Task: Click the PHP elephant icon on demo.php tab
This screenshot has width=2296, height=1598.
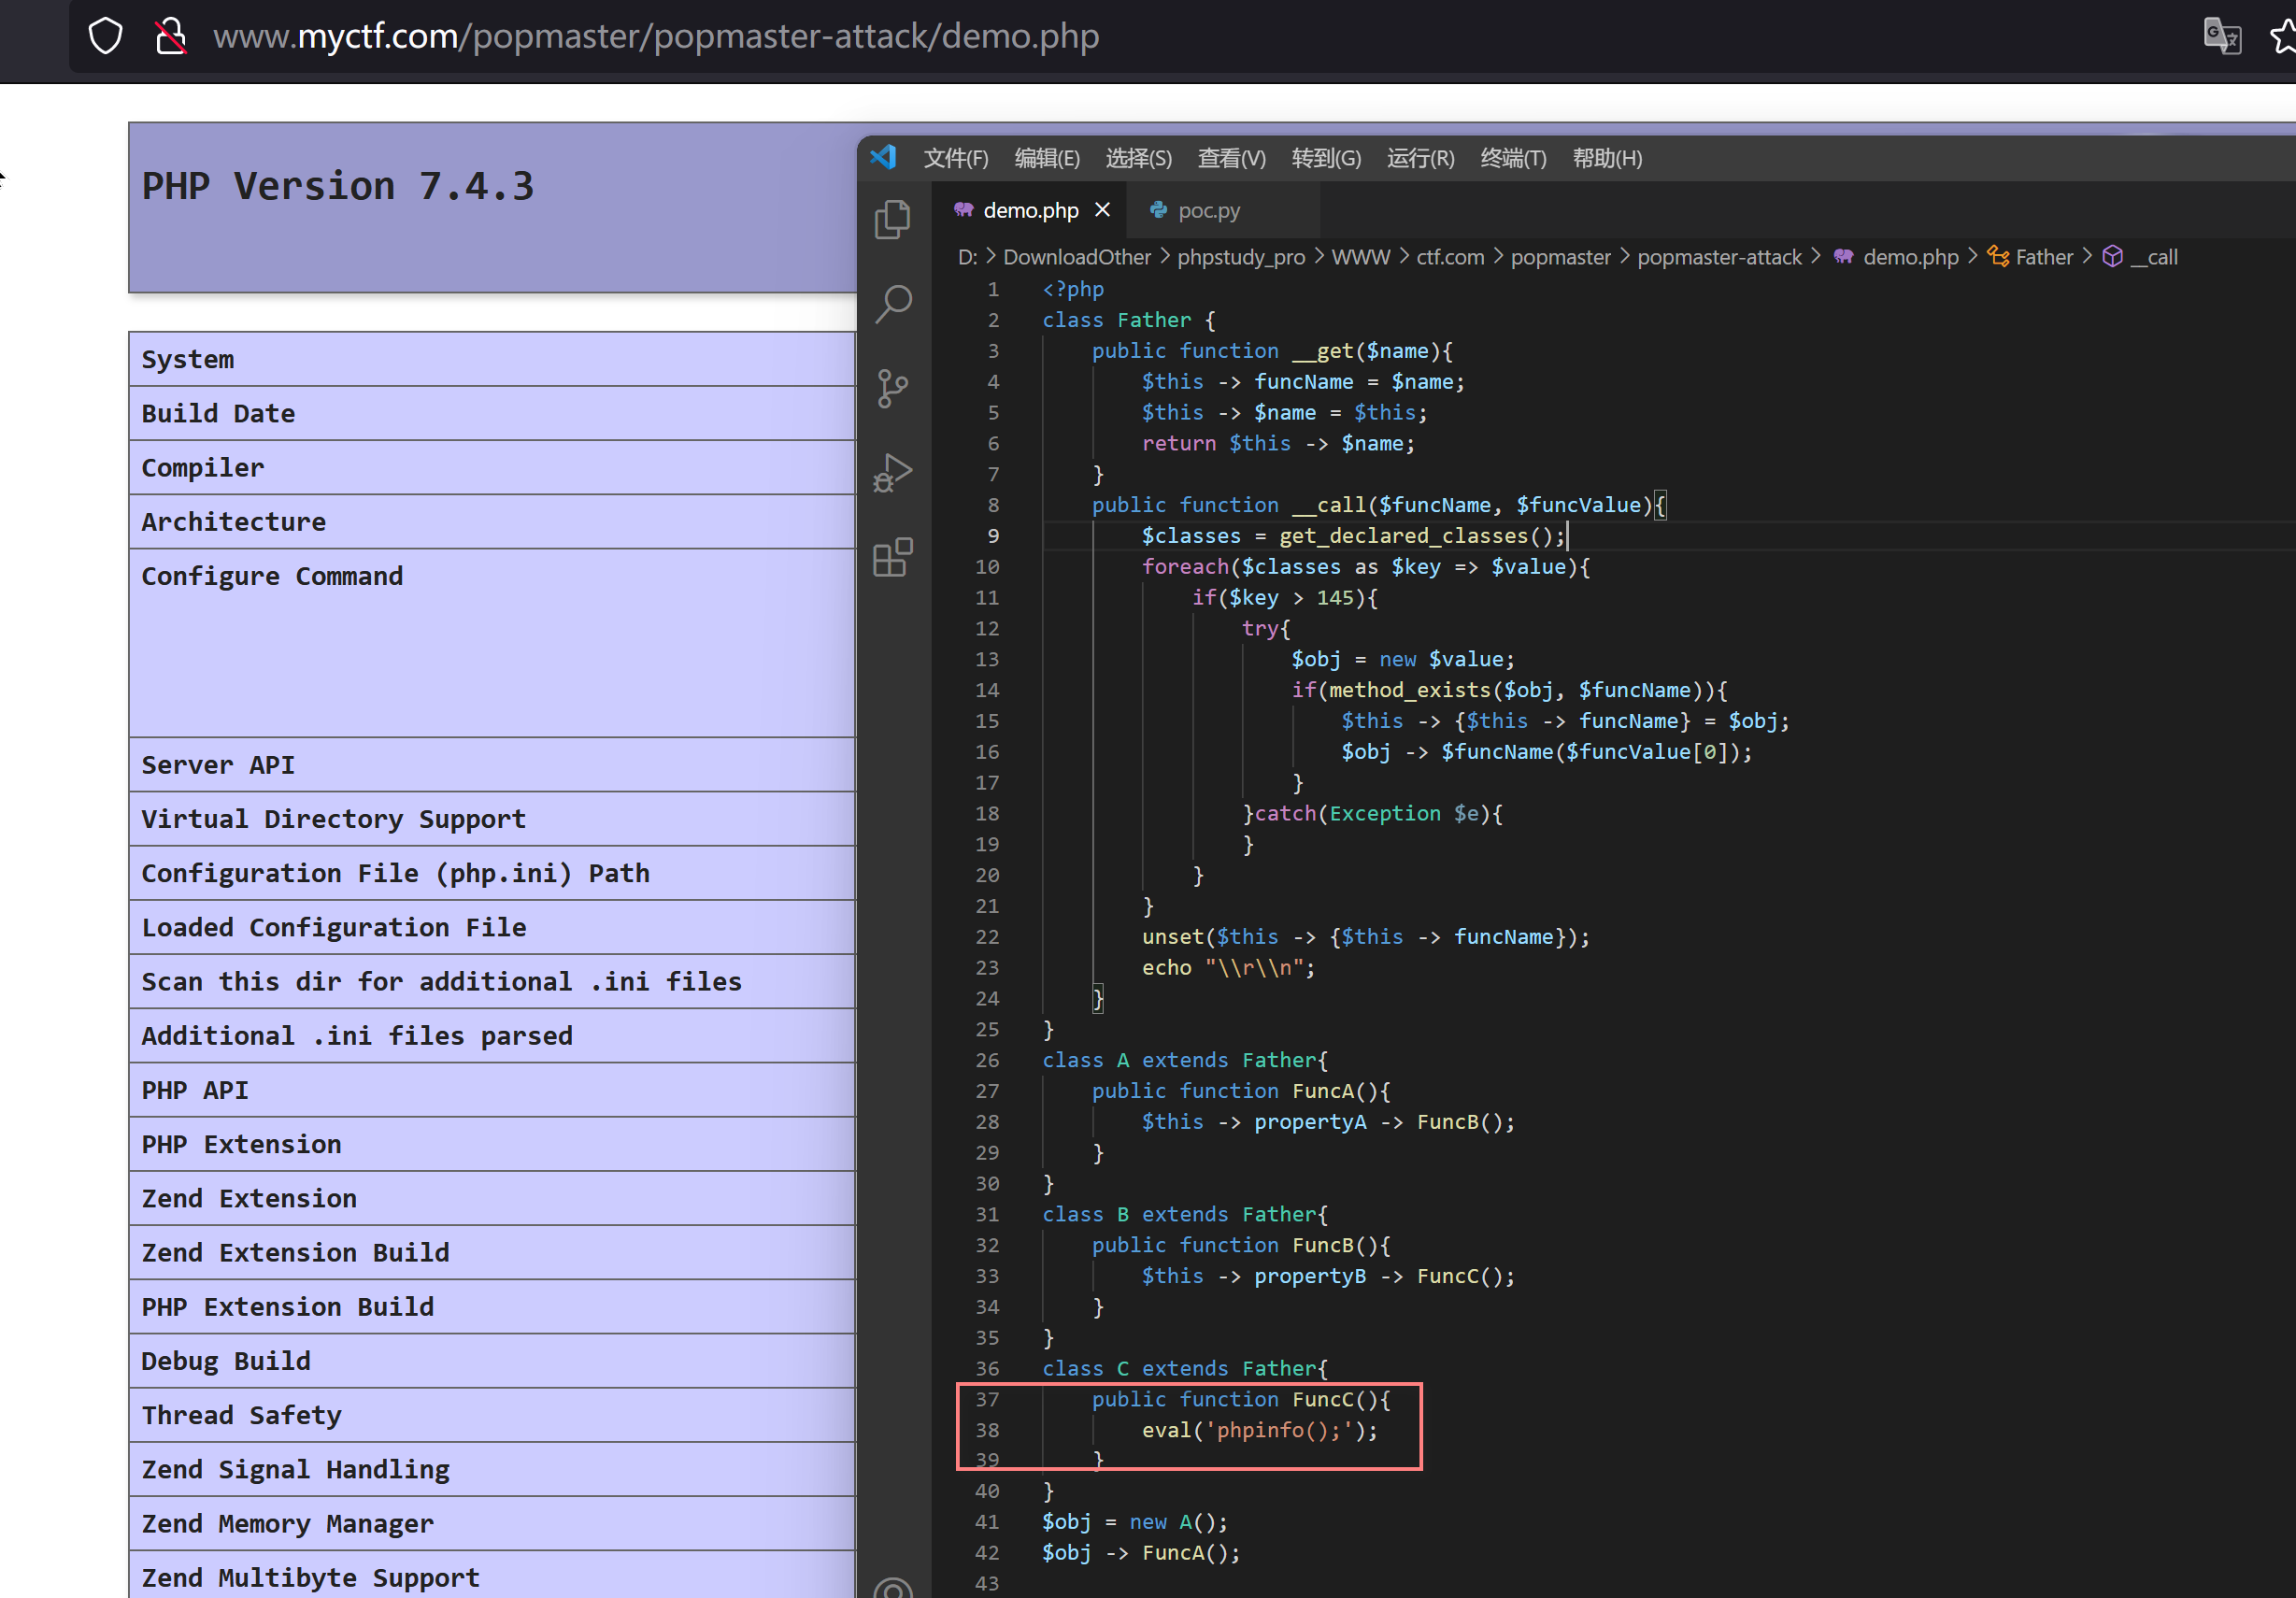Action: click(963, 210)
